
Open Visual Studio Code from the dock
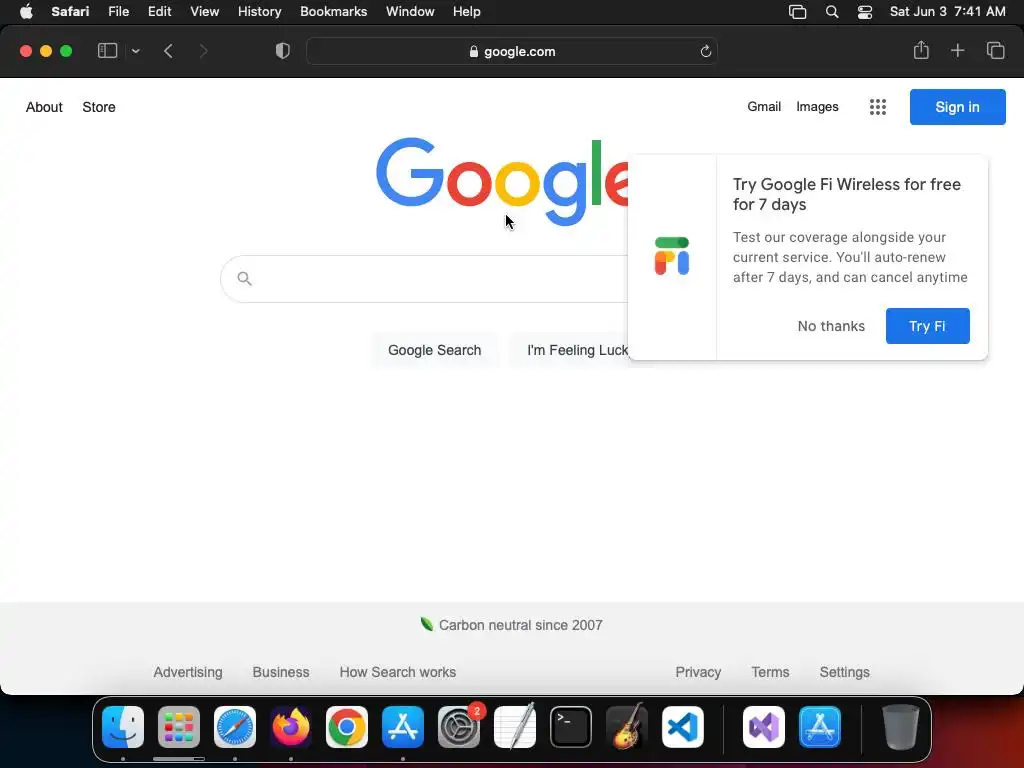pos(682,727)
